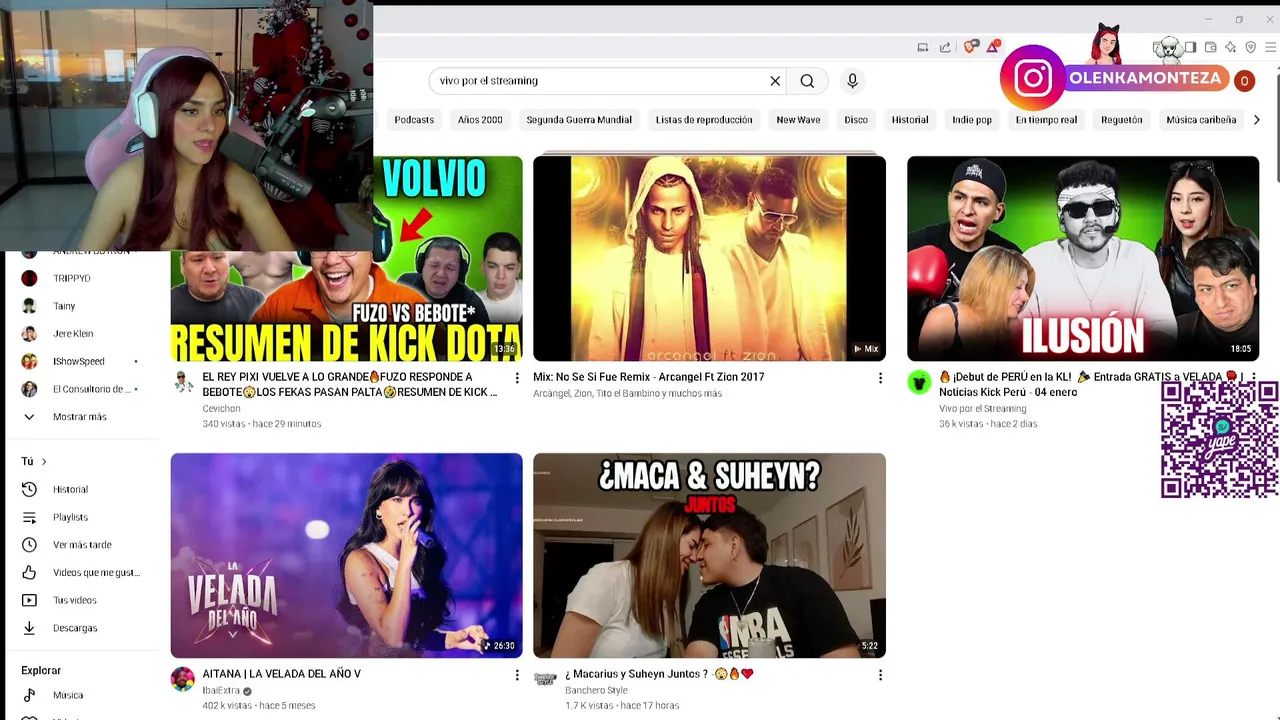The image size is (1280, 720).
Task: Open Ver más tarde in the sidebar
Action: 83,545
